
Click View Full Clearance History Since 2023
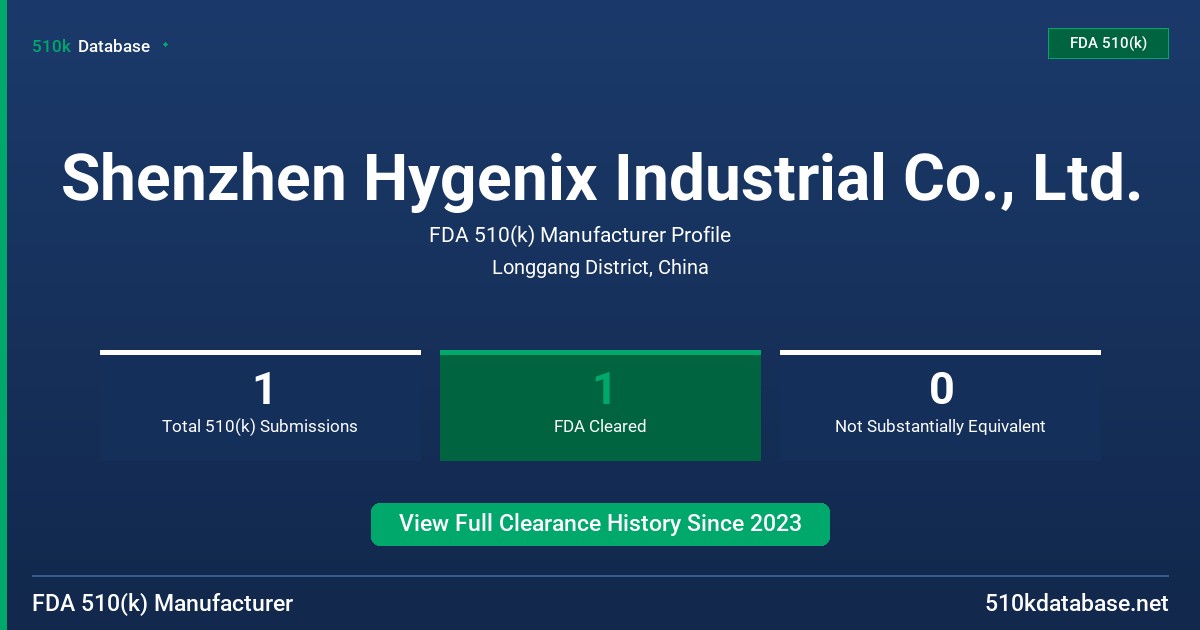click(x=600, y=524)
